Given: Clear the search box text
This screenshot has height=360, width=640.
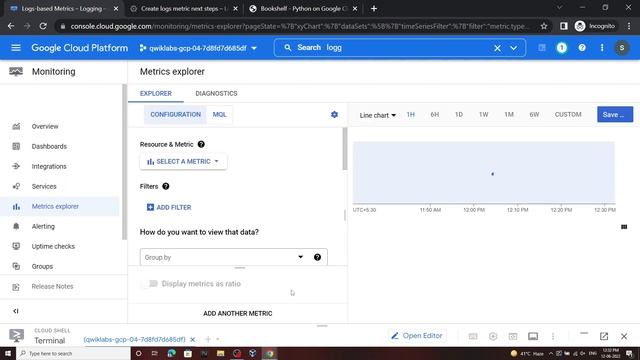Looking at the screenshot, I should [497, 48].
